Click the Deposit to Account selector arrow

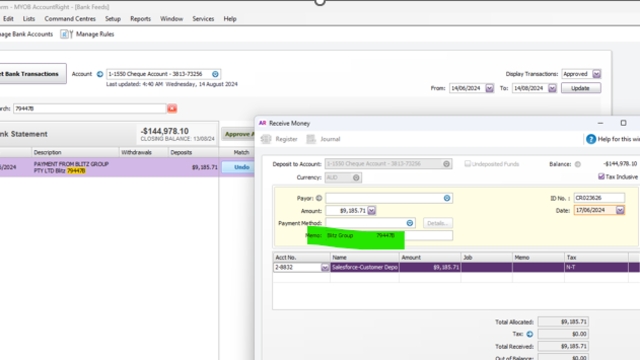coord(447,164)
